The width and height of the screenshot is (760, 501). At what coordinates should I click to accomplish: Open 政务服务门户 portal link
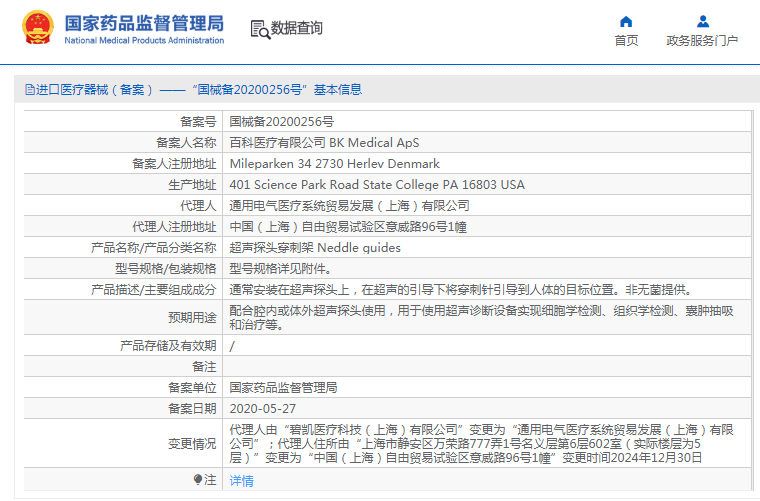(702, 41)
